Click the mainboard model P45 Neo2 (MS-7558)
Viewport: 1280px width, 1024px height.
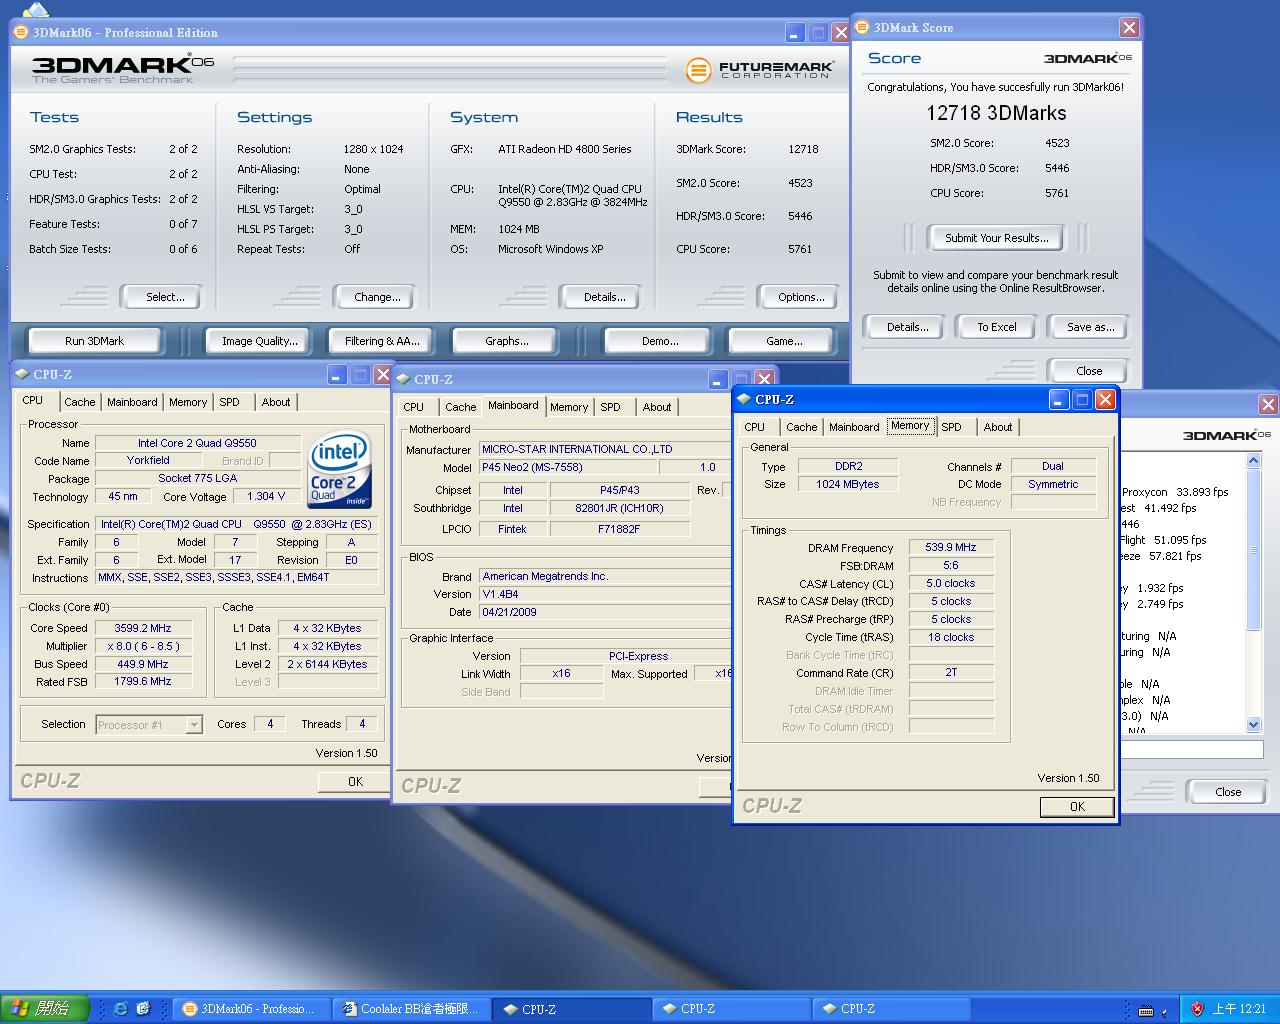[568, 468]
